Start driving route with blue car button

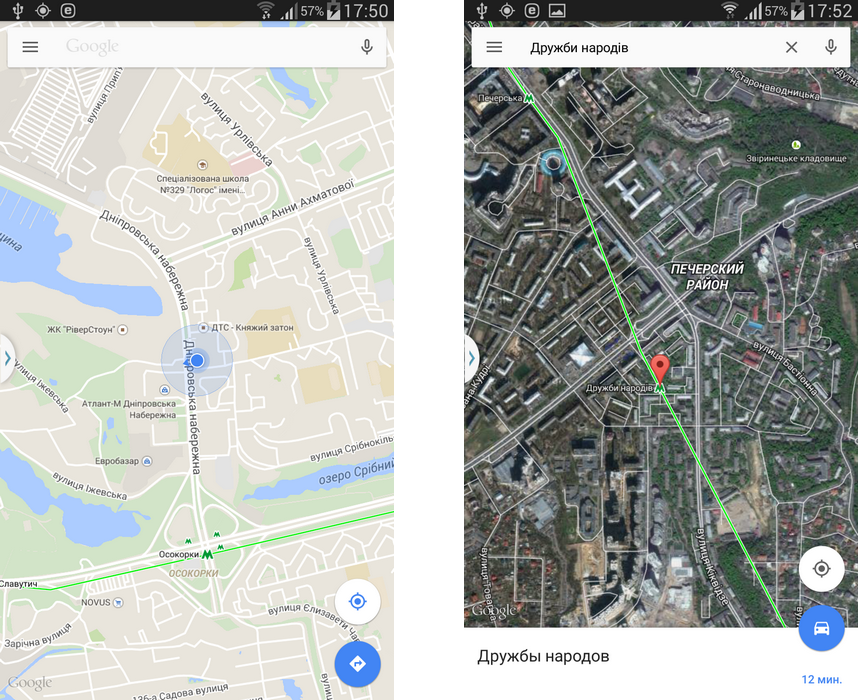click(x=821, y=629)
